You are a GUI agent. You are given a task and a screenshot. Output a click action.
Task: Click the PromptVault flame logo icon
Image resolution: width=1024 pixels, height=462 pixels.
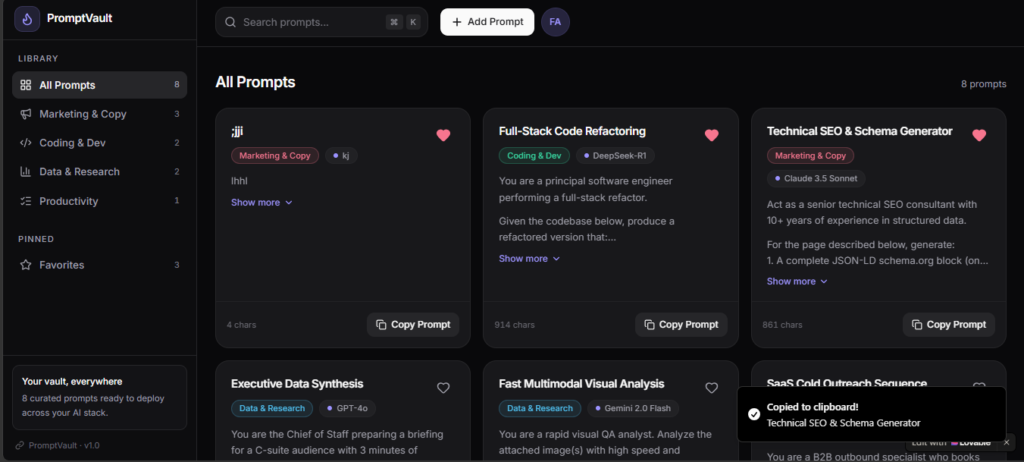(27, 19)
